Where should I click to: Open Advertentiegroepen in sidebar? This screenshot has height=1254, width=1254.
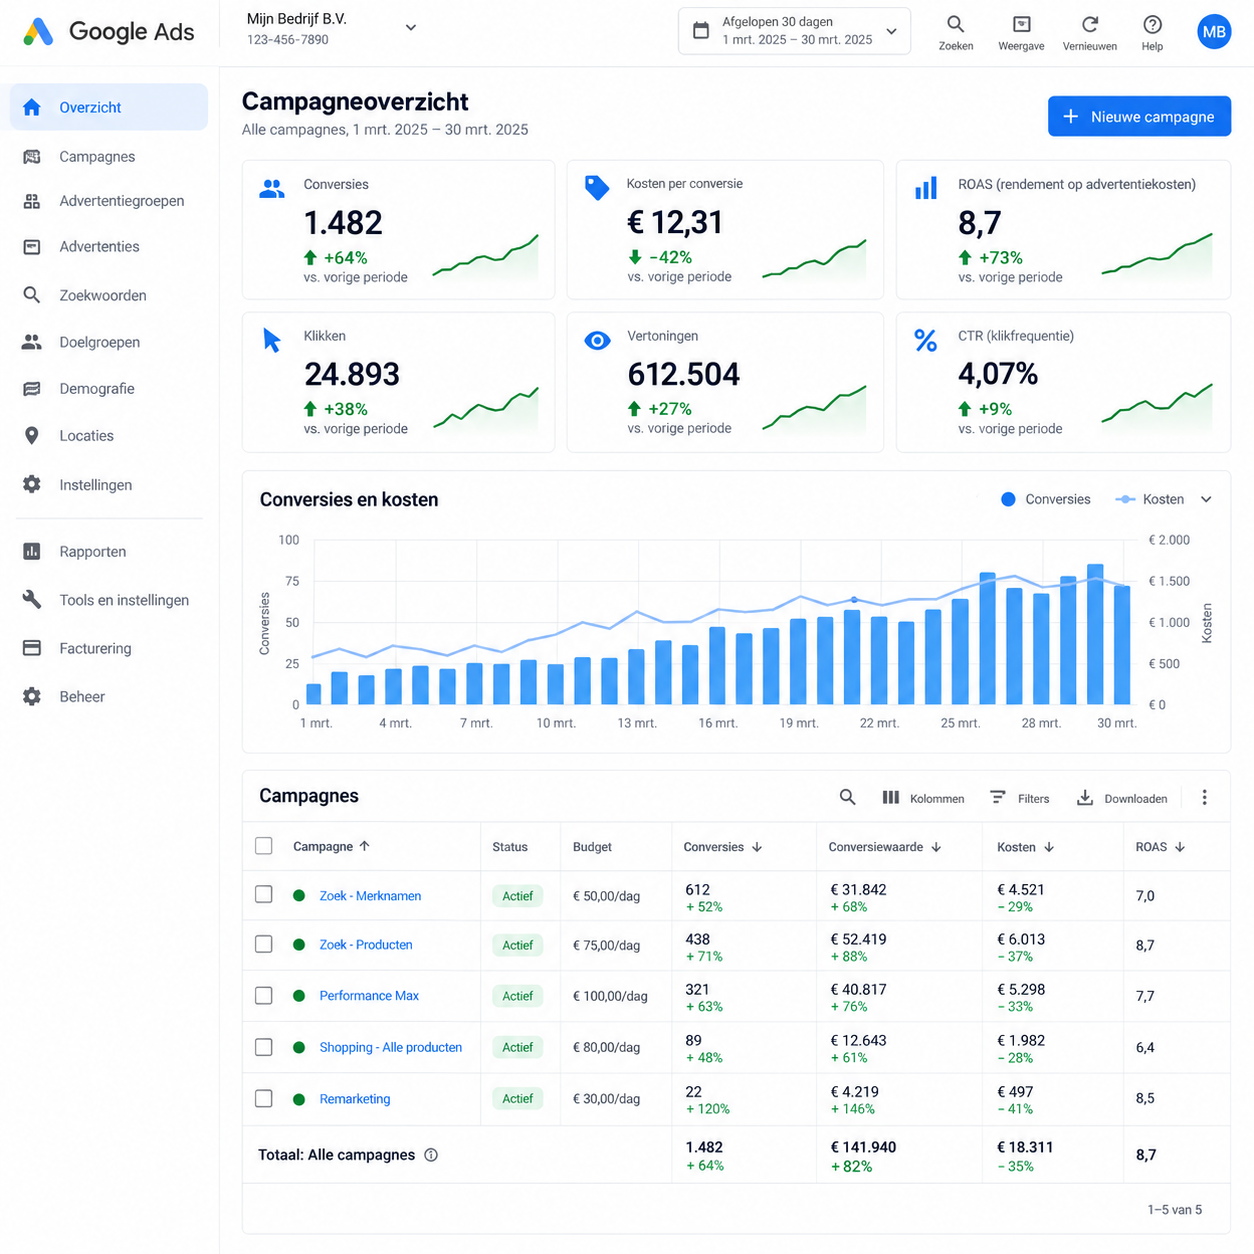tap(109, 201)
